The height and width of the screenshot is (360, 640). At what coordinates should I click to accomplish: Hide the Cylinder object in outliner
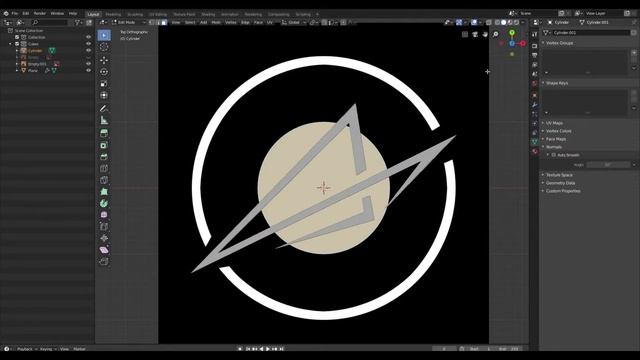(88, 51)
